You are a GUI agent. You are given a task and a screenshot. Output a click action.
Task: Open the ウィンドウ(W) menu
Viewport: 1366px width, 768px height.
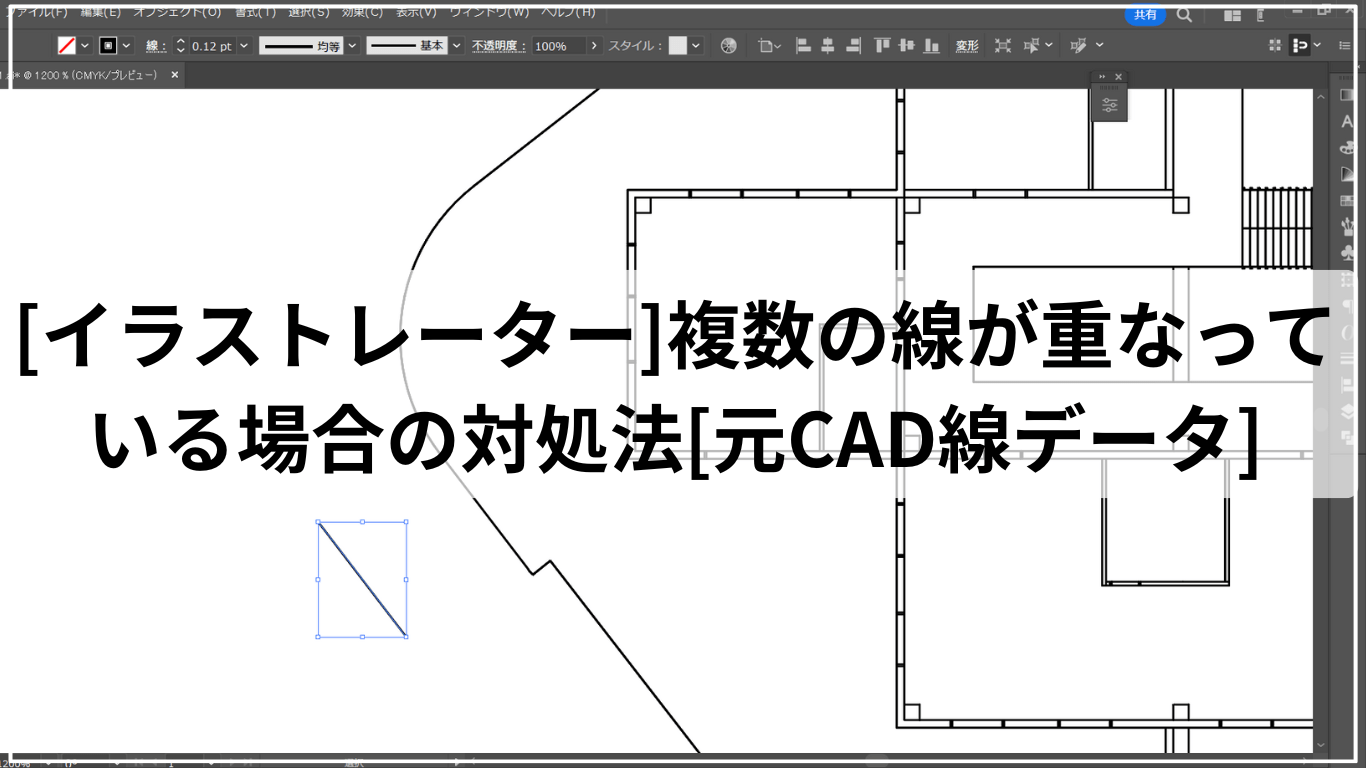[488, 13]
